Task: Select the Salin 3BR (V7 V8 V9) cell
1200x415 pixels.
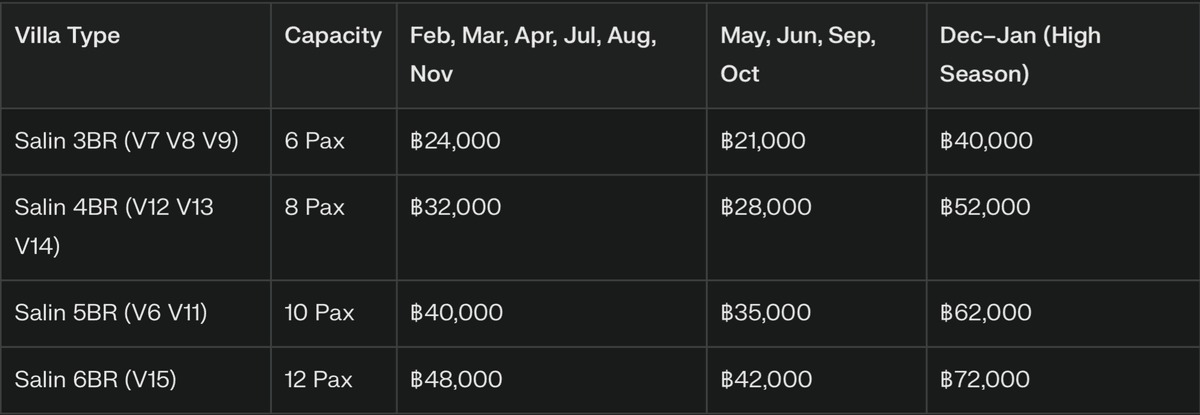Action: [127, 142]
